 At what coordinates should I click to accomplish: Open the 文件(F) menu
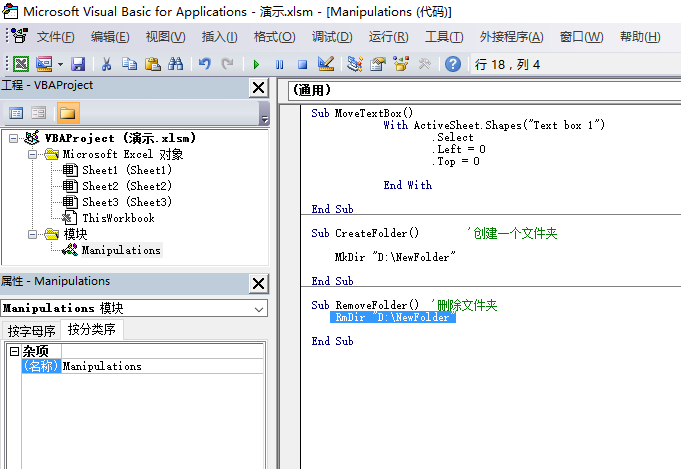(55, 37)
